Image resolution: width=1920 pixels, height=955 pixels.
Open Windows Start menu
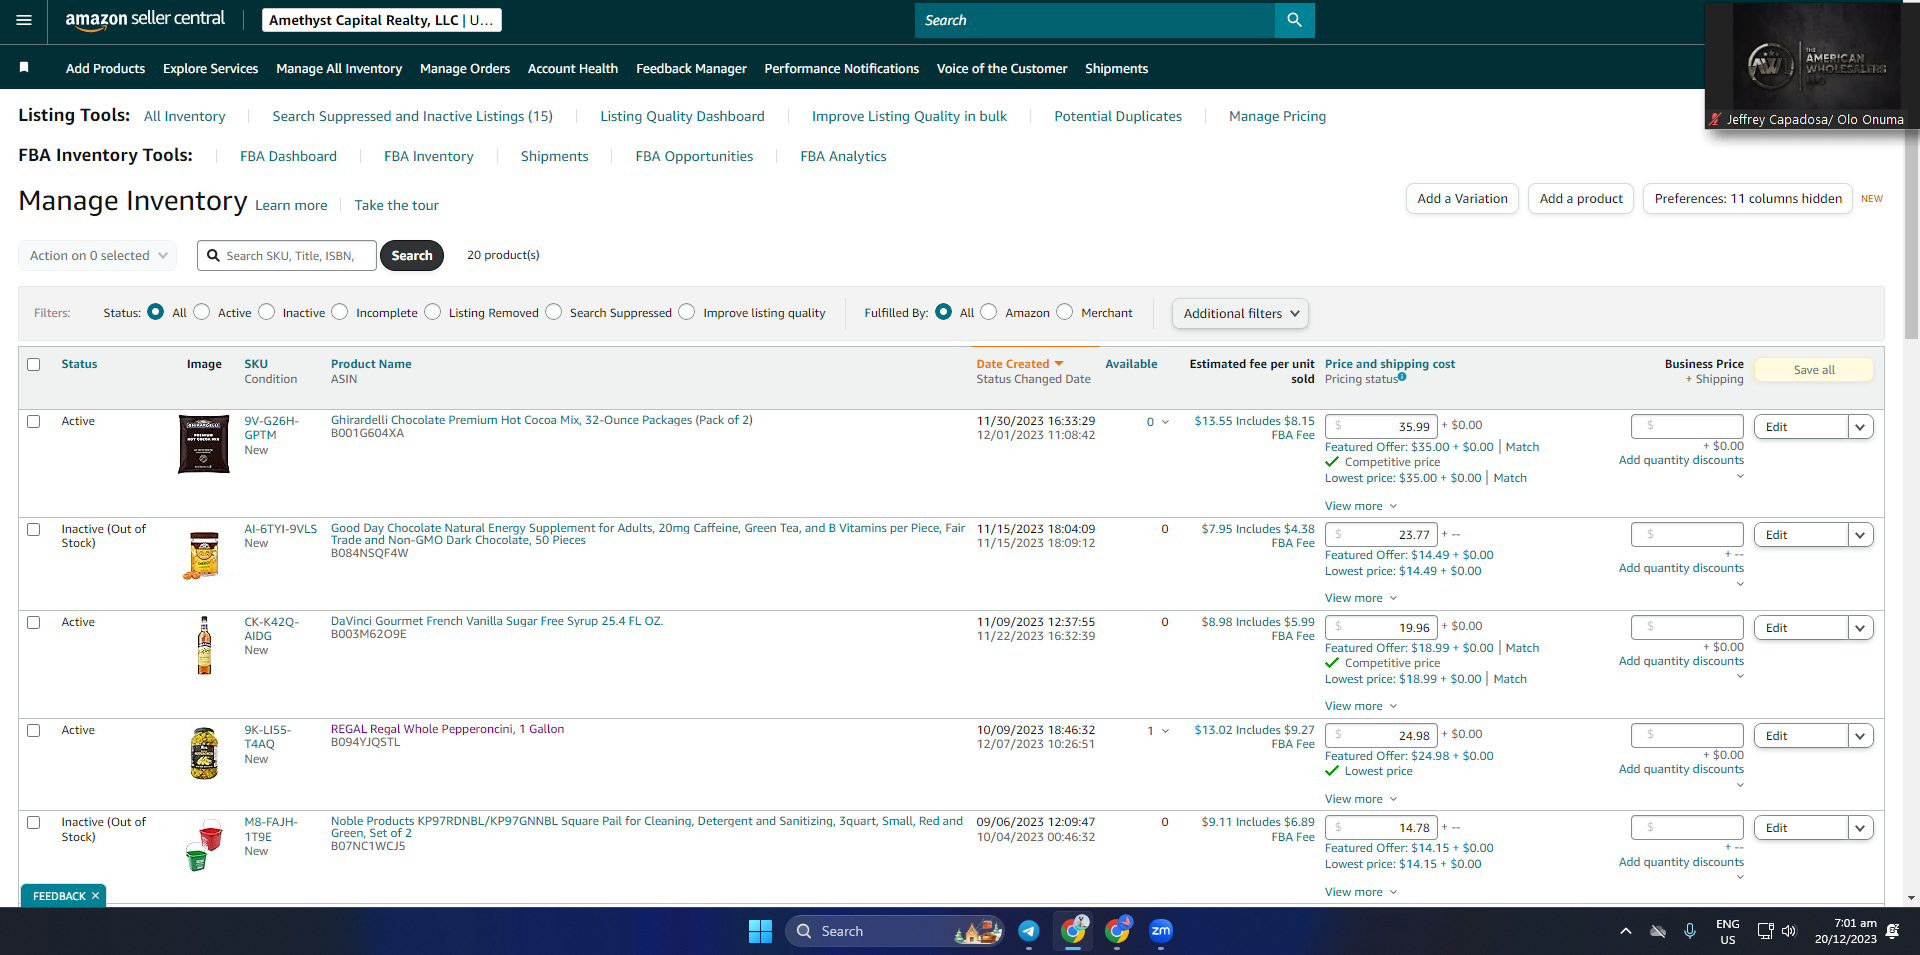click(x=760, y=931)
